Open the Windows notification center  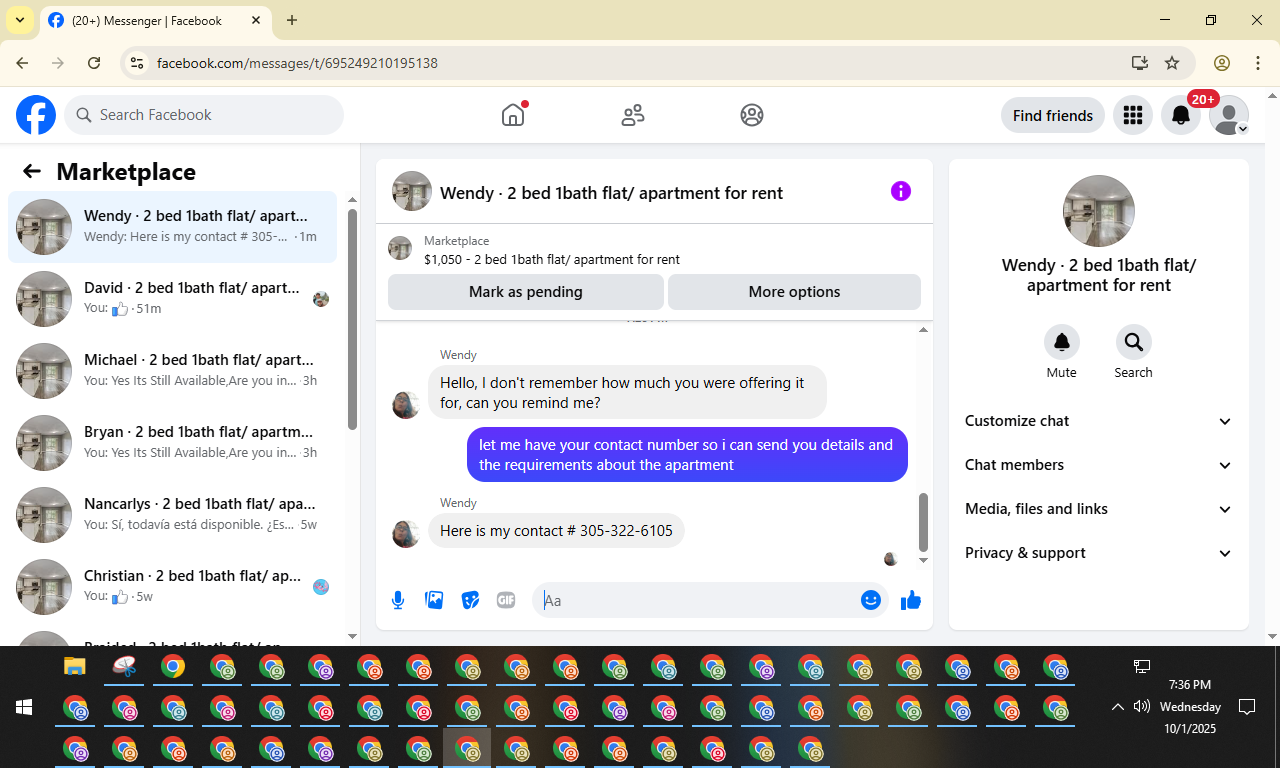[x=1247, y=707]
